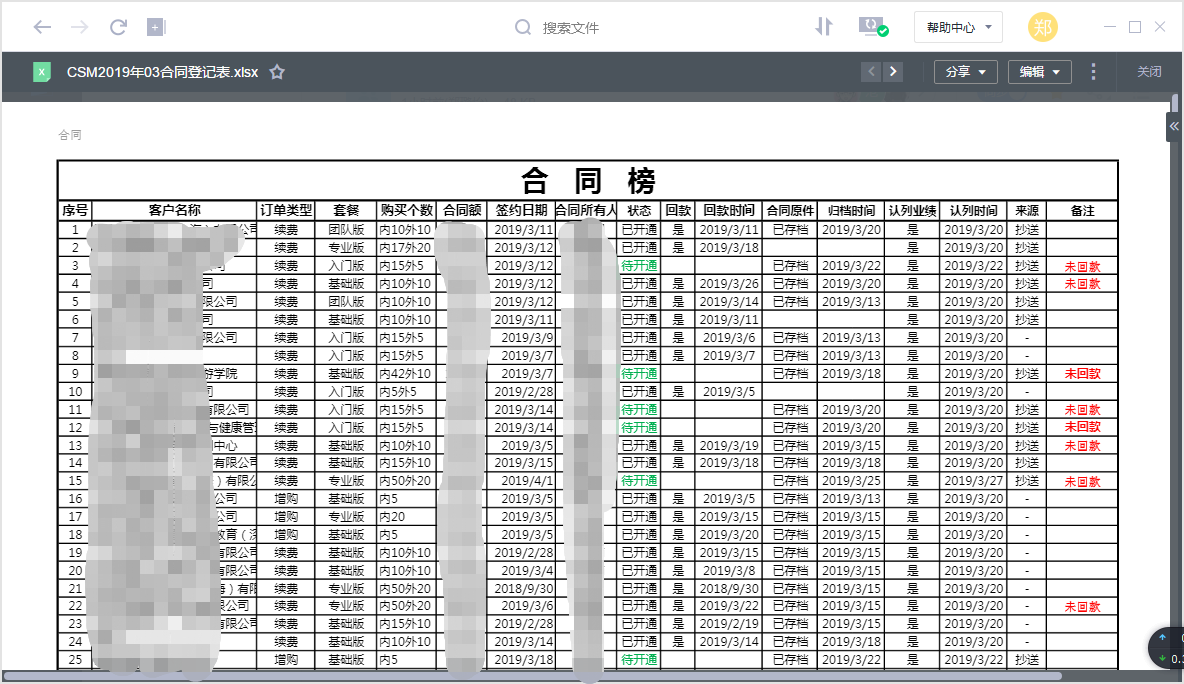Viewport: 1184px width, 684px height.
Task: Select the 合同 sheet tab
Action: pyautogui.click(x=70, y=134)
